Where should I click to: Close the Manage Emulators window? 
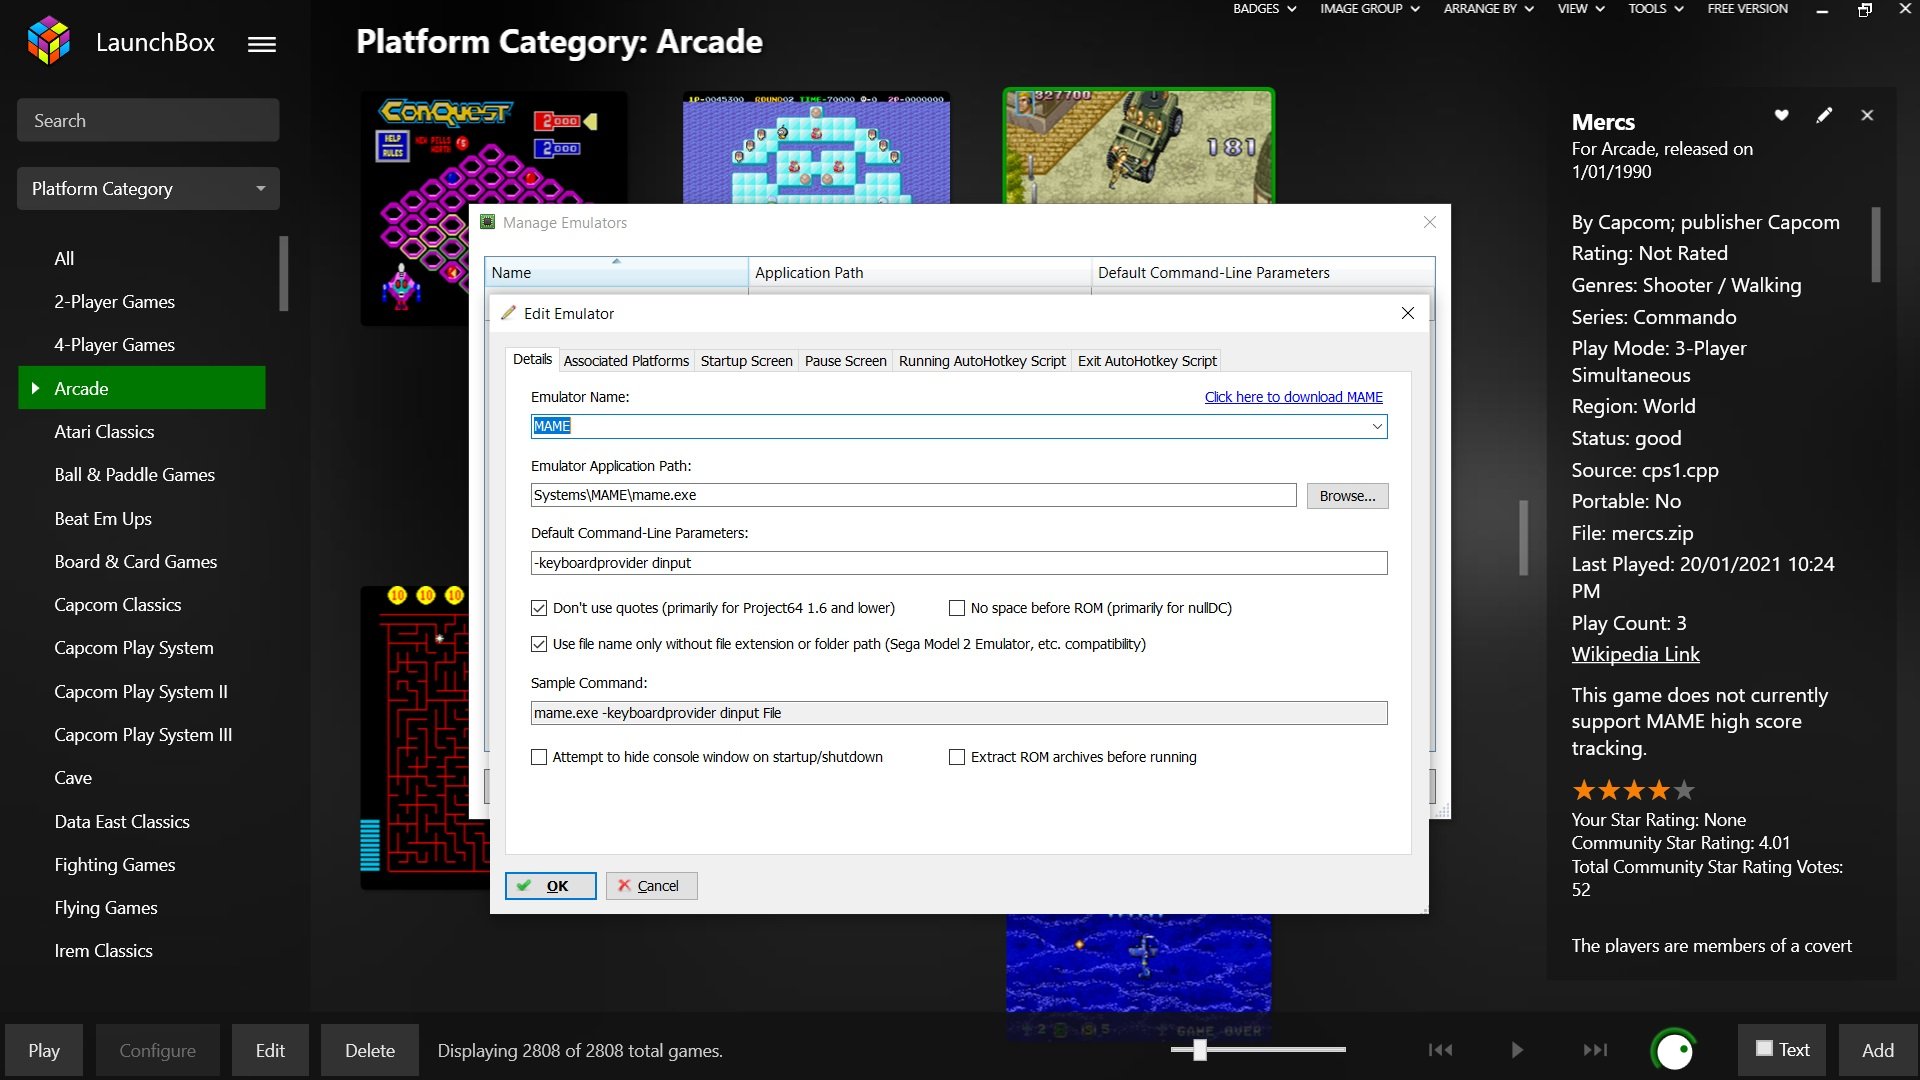[x=1430, y=222]
